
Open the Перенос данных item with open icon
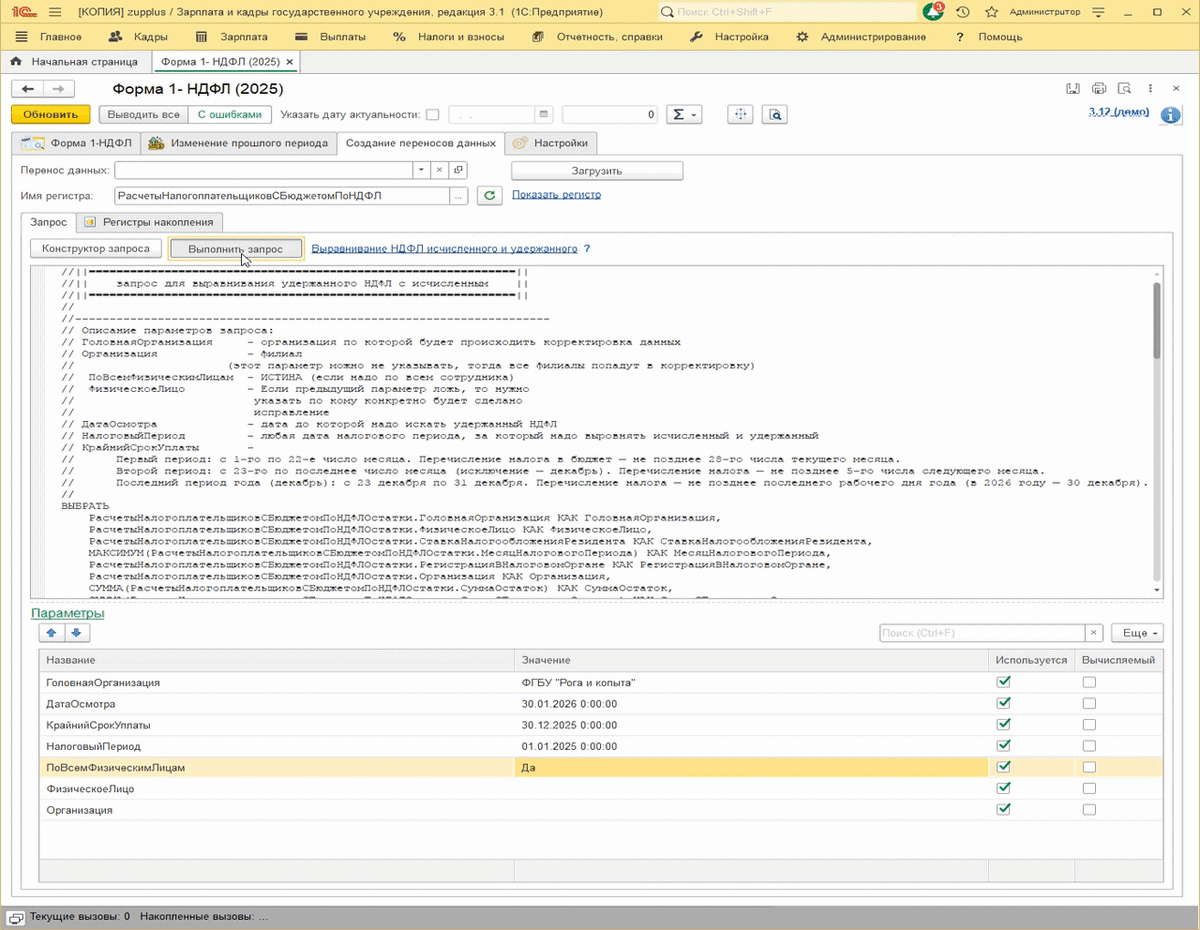458,170
